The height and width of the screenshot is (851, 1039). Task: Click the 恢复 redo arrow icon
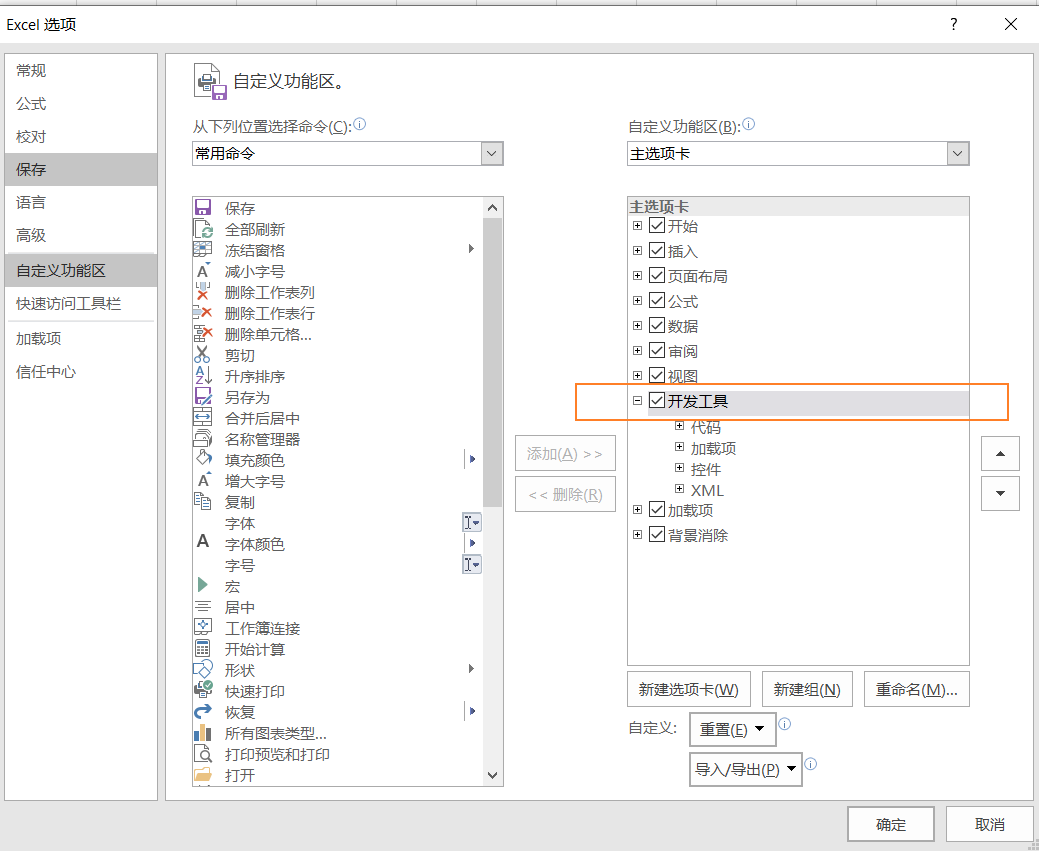[203, 711]
